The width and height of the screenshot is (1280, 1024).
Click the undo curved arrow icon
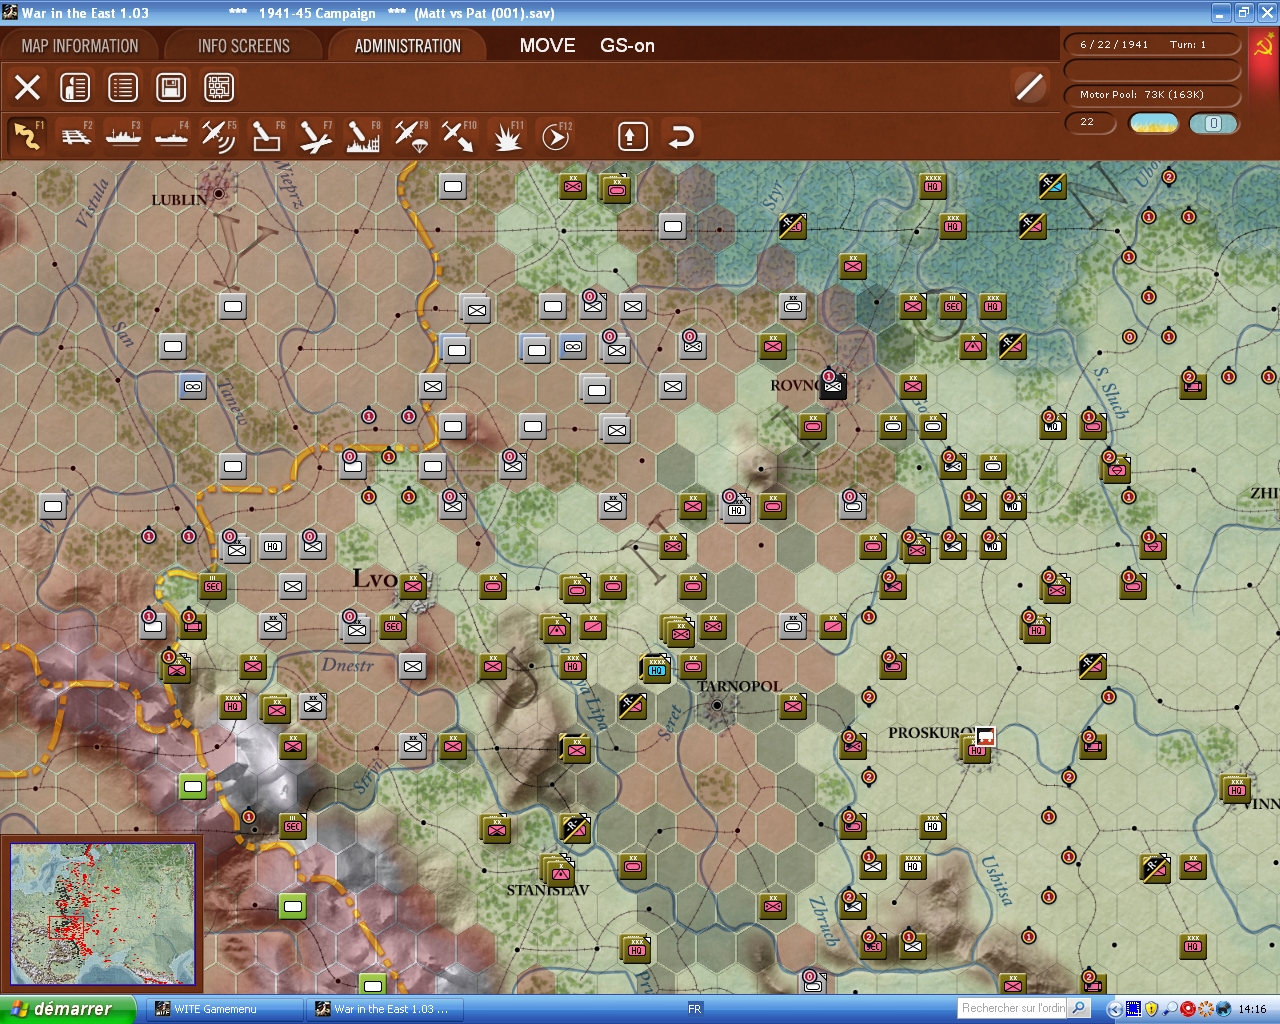click(x=681, y=136)
